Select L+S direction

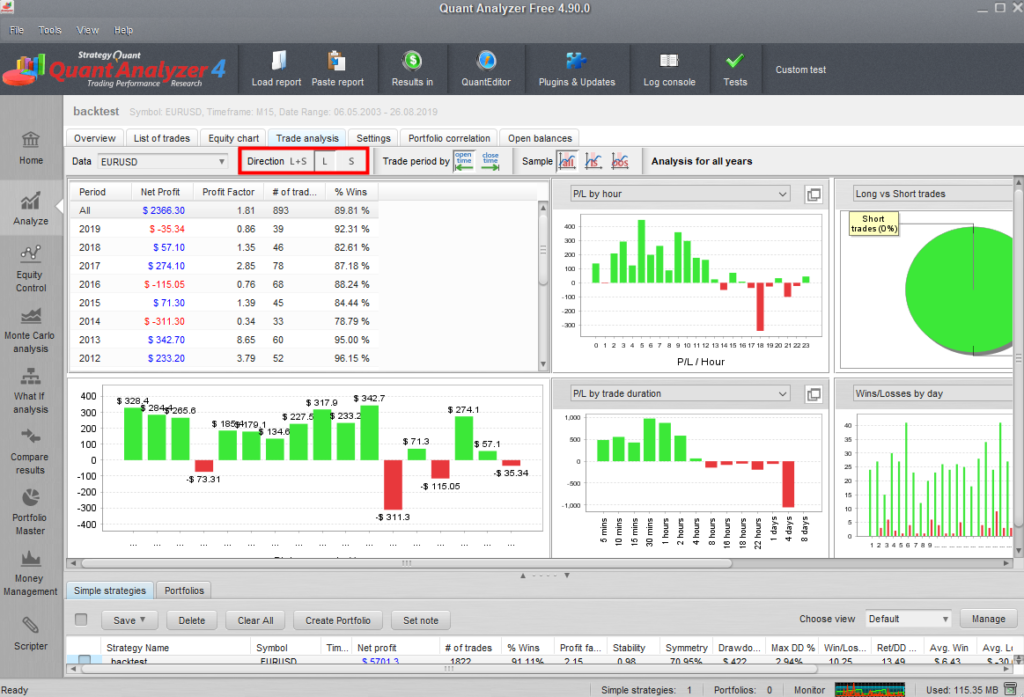click(298, 161)
